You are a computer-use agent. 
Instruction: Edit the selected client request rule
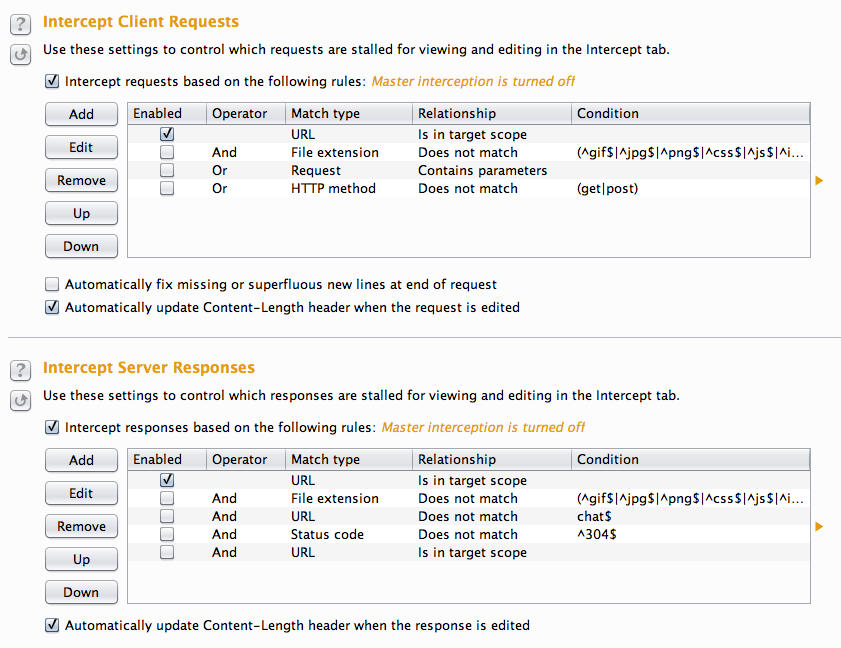click(x=81, y=148)
